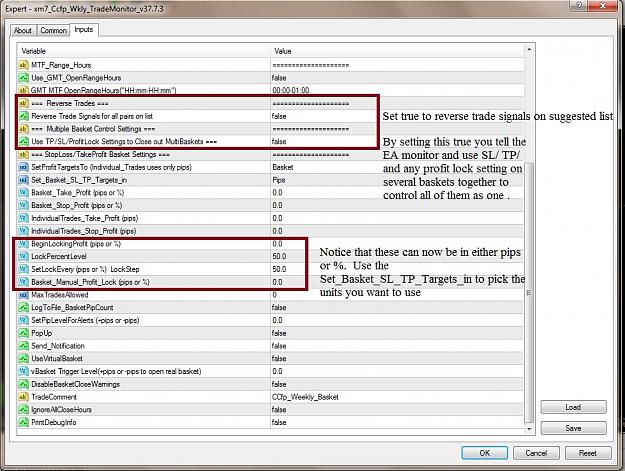Viewport: 625px width, 471px height.
Task: Click the number icon beside BeginLockingProfit
Action: (x=24, y=243)
